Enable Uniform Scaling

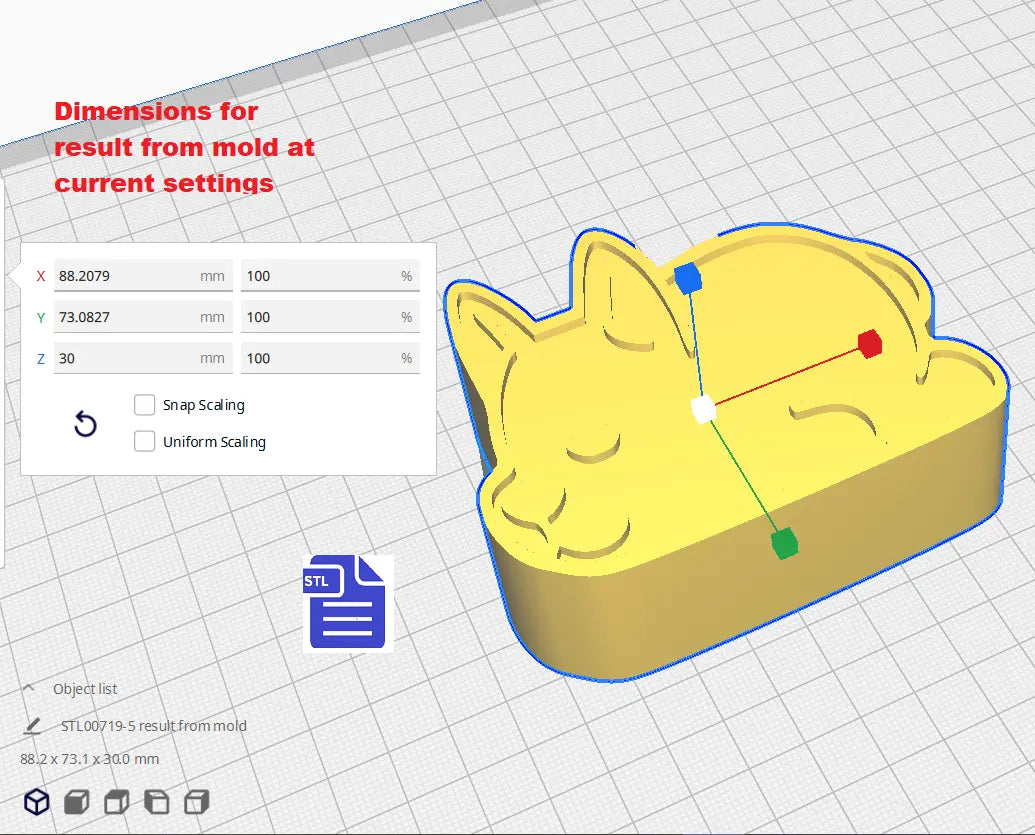point(144,441)
